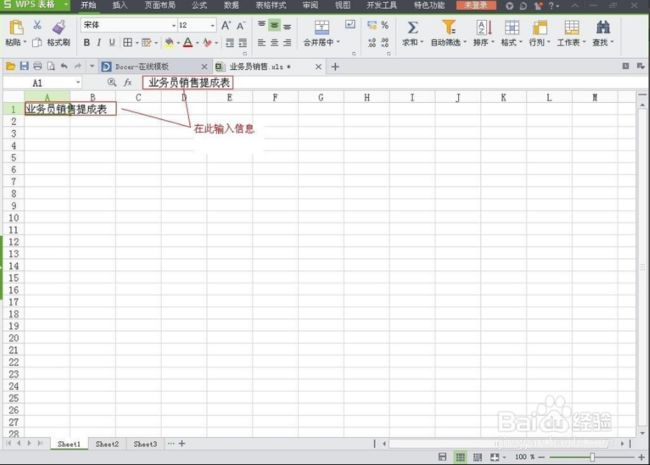Apply cell borders with the borders icon

[x=128, y=42]
